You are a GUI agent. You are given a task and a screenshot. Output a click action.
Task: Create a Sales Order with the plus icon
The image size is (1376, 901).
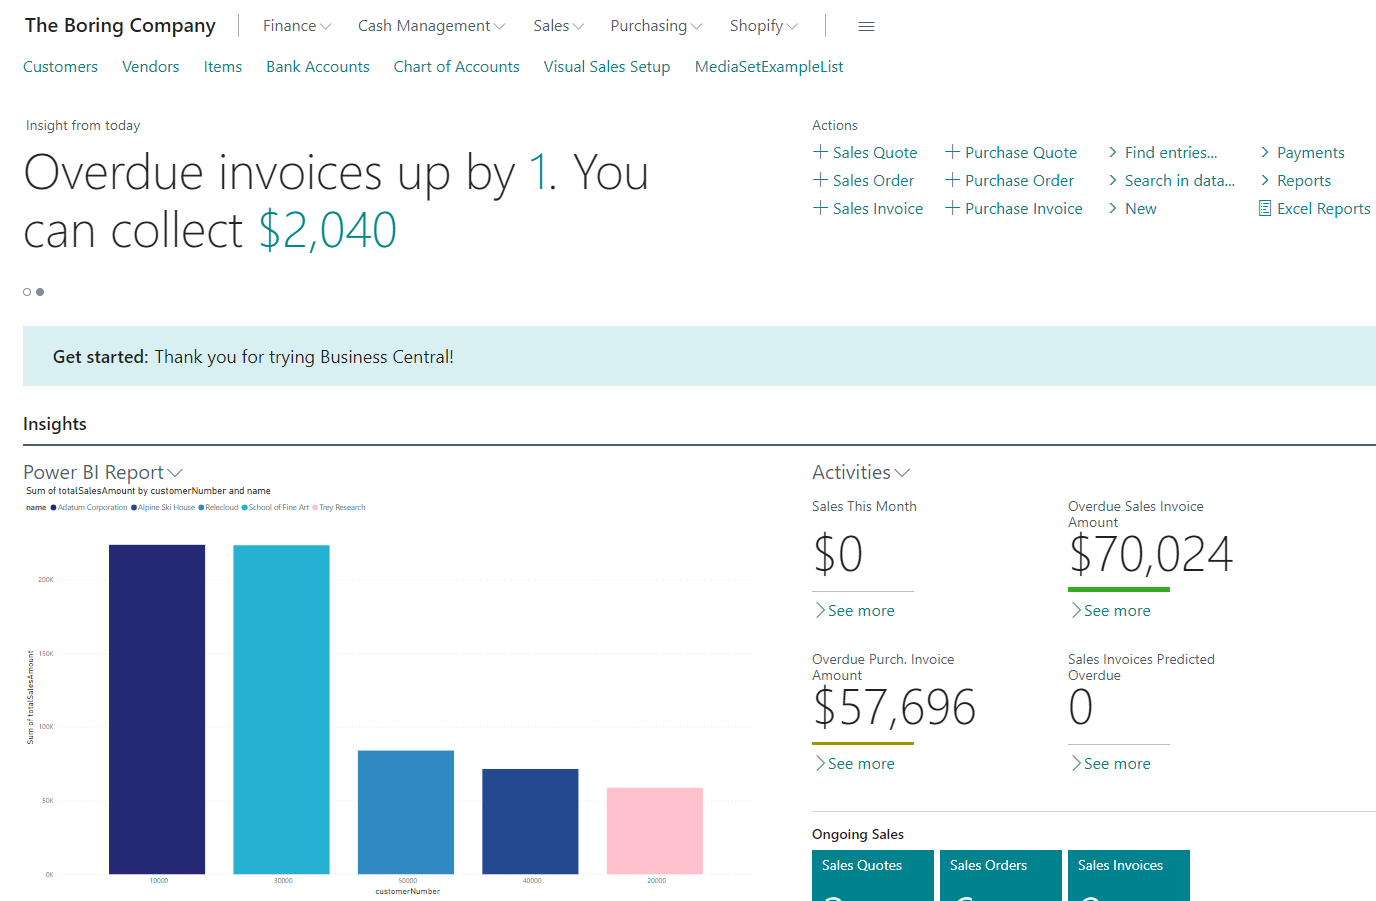coord(817,180)
